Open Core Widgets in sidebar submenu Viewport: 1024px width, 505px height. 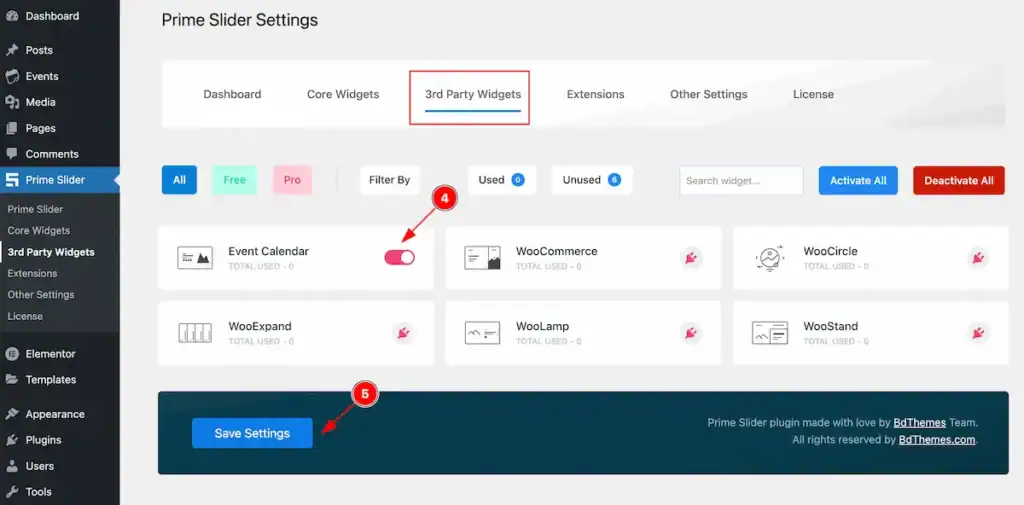(39, 231)
